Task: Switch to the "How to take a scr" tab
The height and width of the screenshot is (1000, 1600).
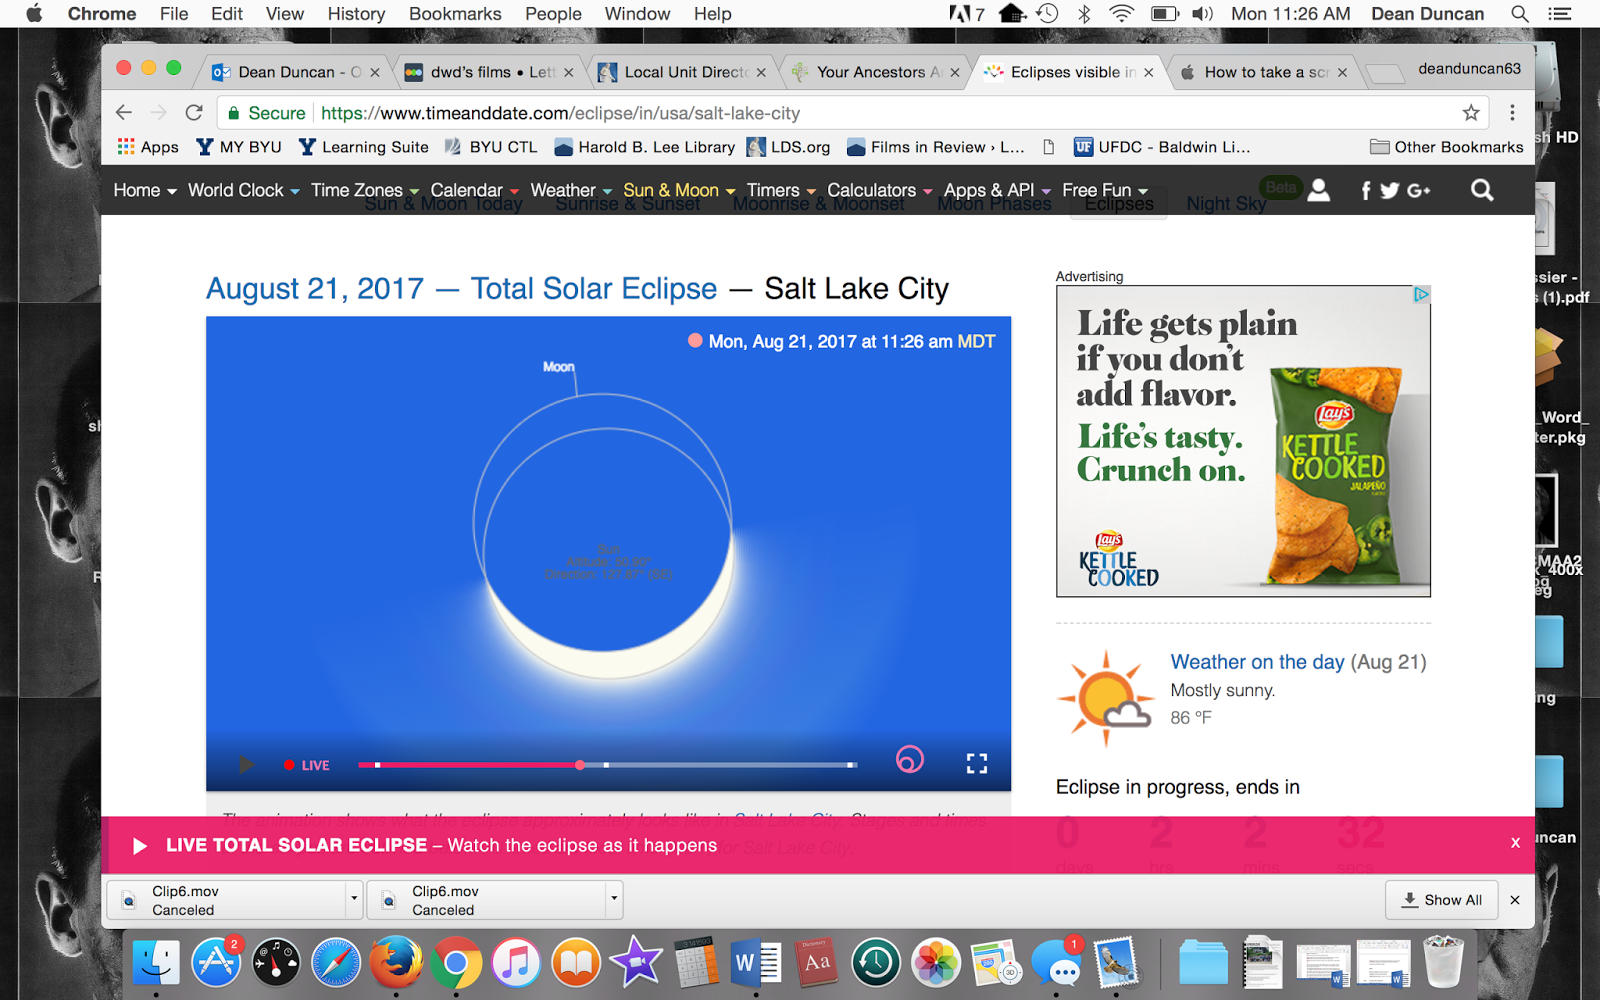Action: (1264, 72)
